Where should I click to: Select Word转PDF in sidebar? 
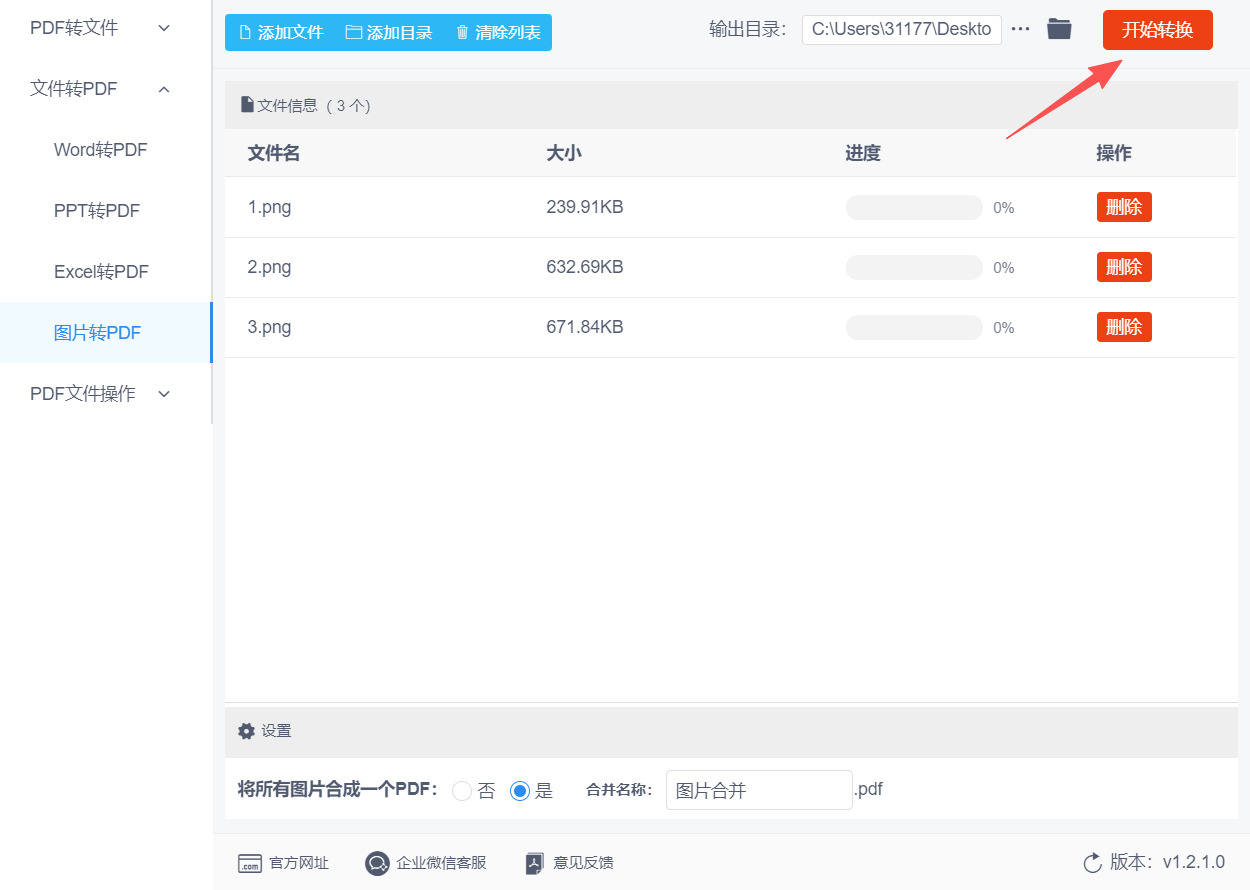[x=101, y=150]
